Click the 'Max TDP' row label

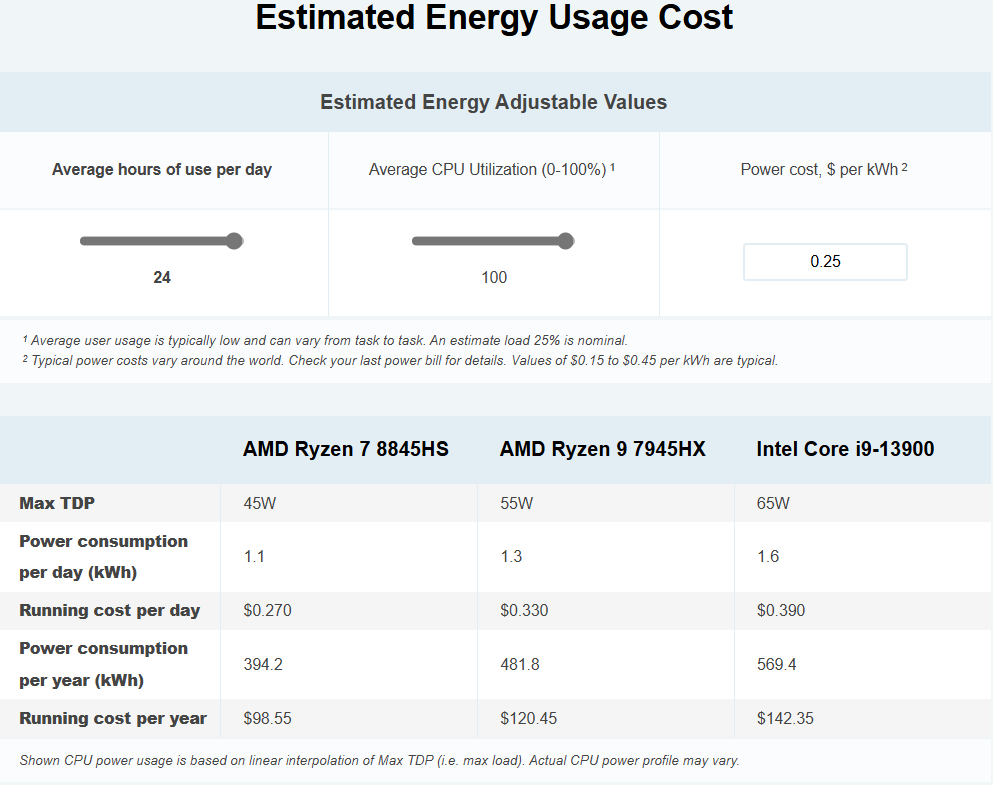click(57, 503)
